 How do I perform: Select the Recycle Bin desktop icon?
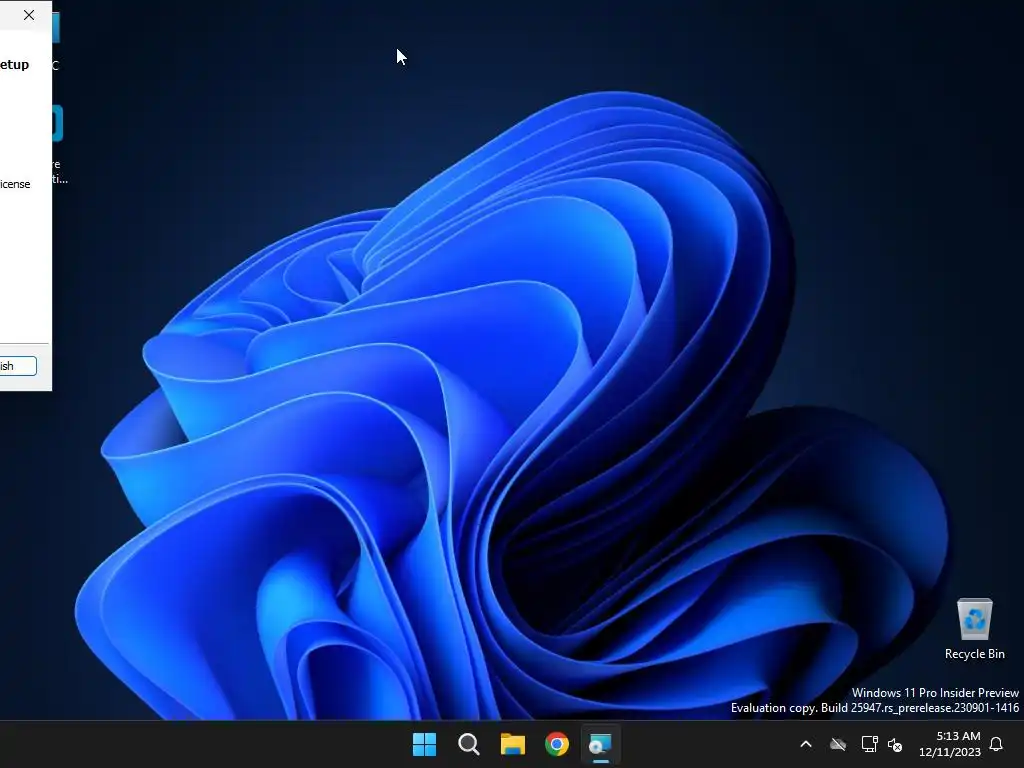[974, 628]
